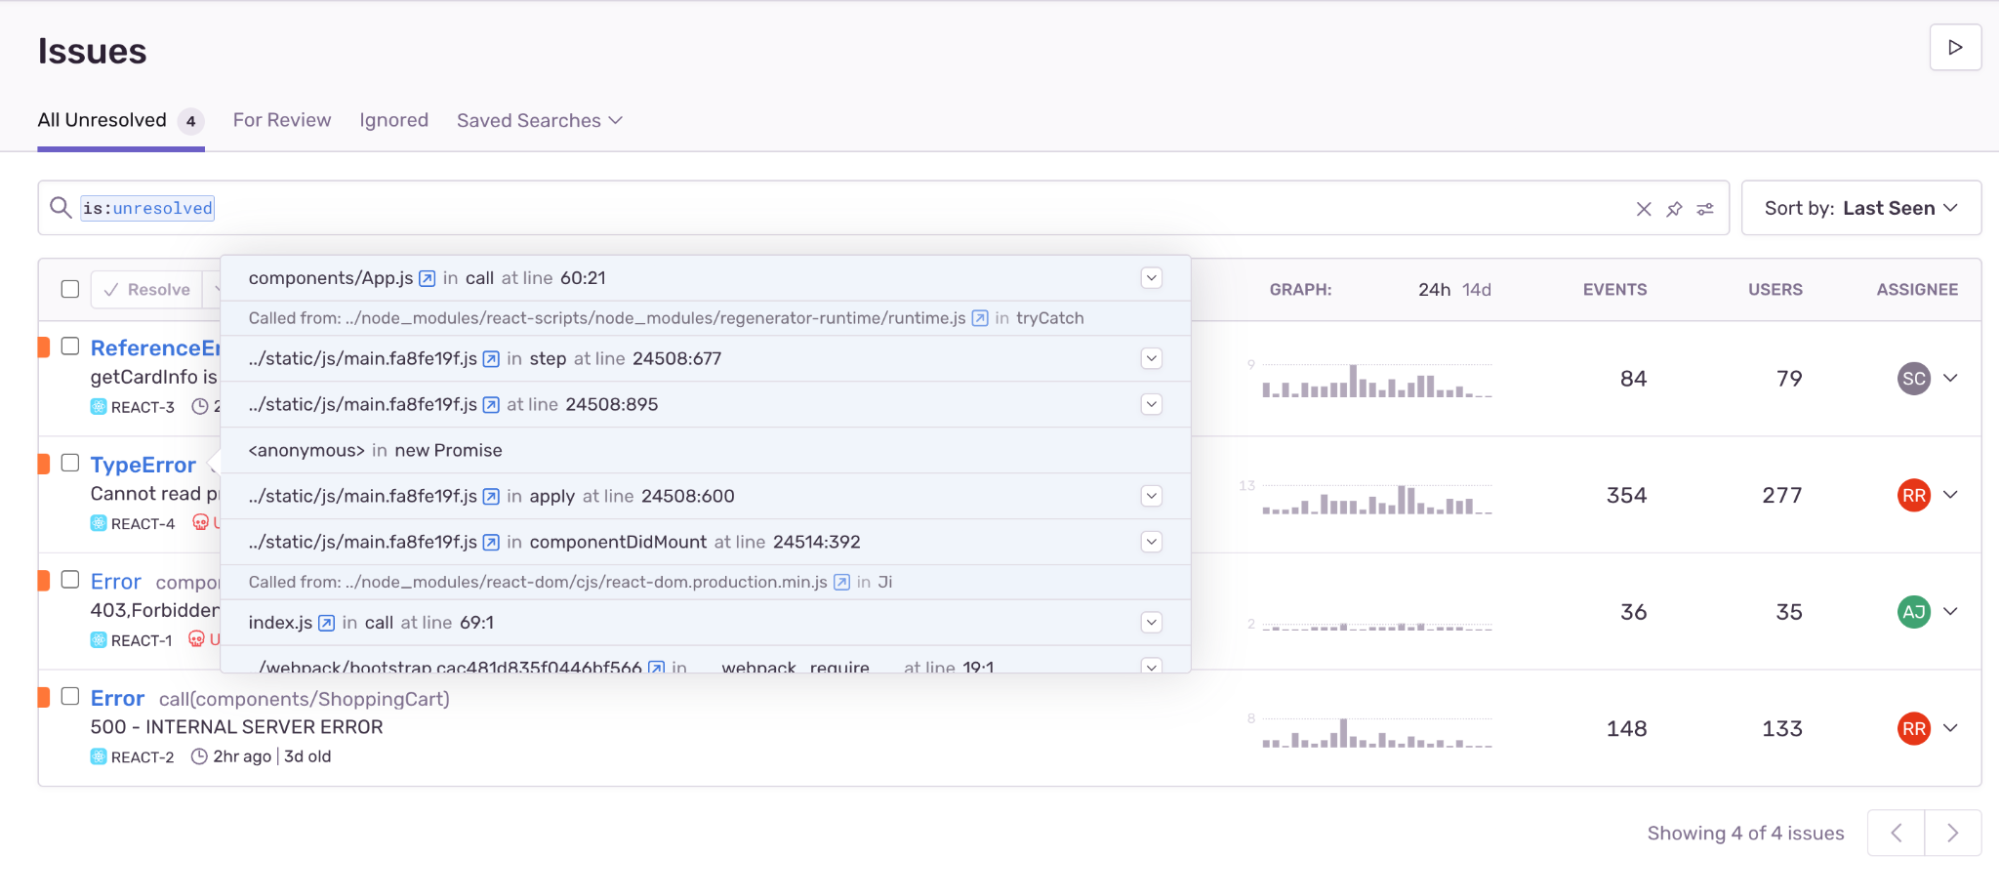
Task: Select the 24h graph range
Action: tap(1434, 290)
